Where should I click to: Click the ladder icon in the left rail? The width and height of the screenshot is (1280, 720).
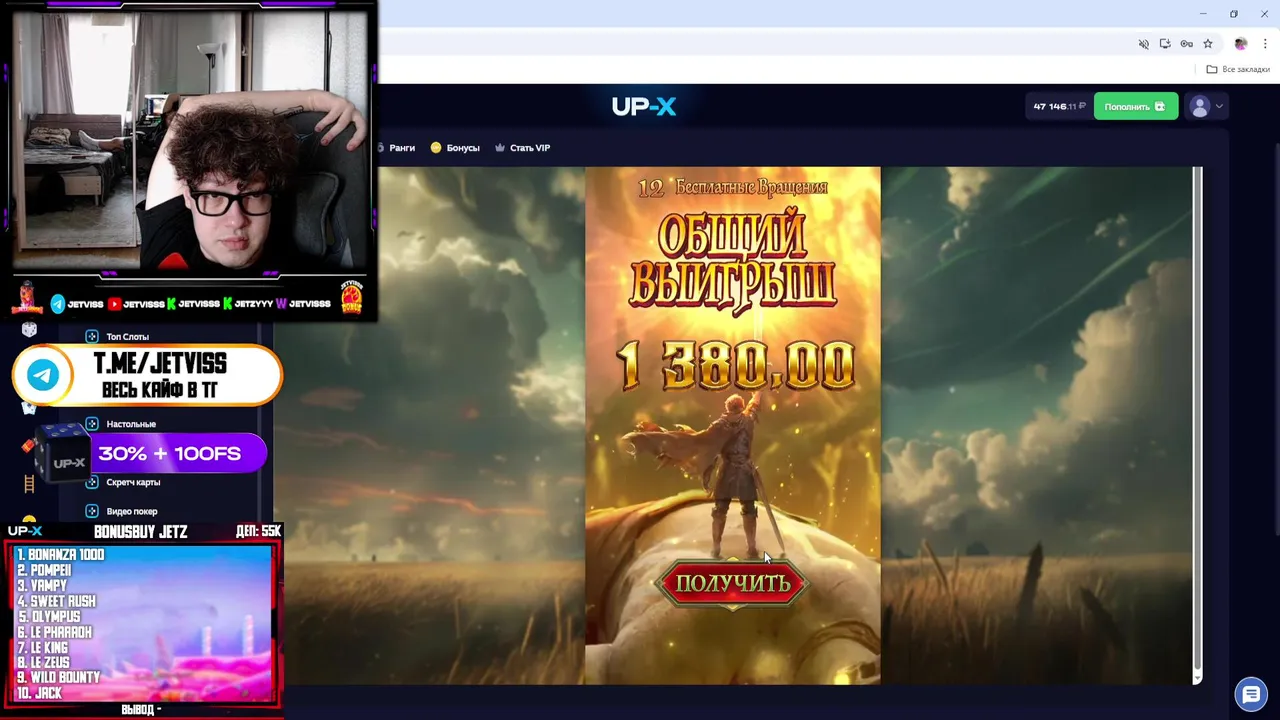pyautogui.click(x=29, y=484)
